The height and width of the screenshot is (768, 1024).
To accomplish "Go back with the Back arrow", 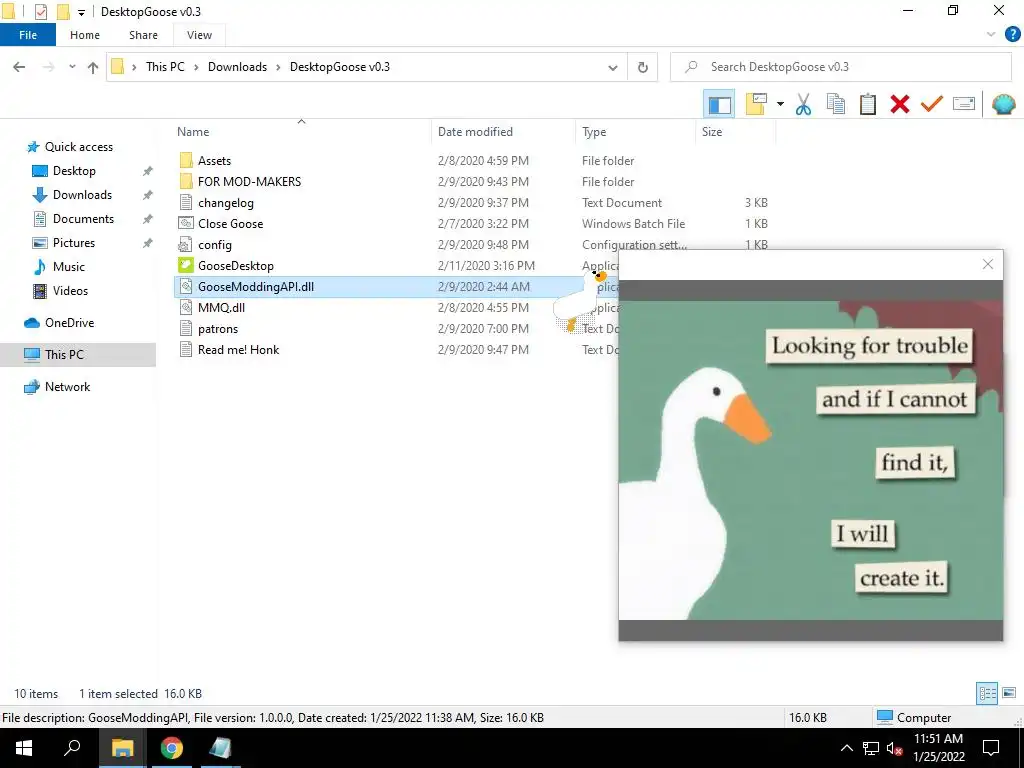I will [x=19, y=67].
